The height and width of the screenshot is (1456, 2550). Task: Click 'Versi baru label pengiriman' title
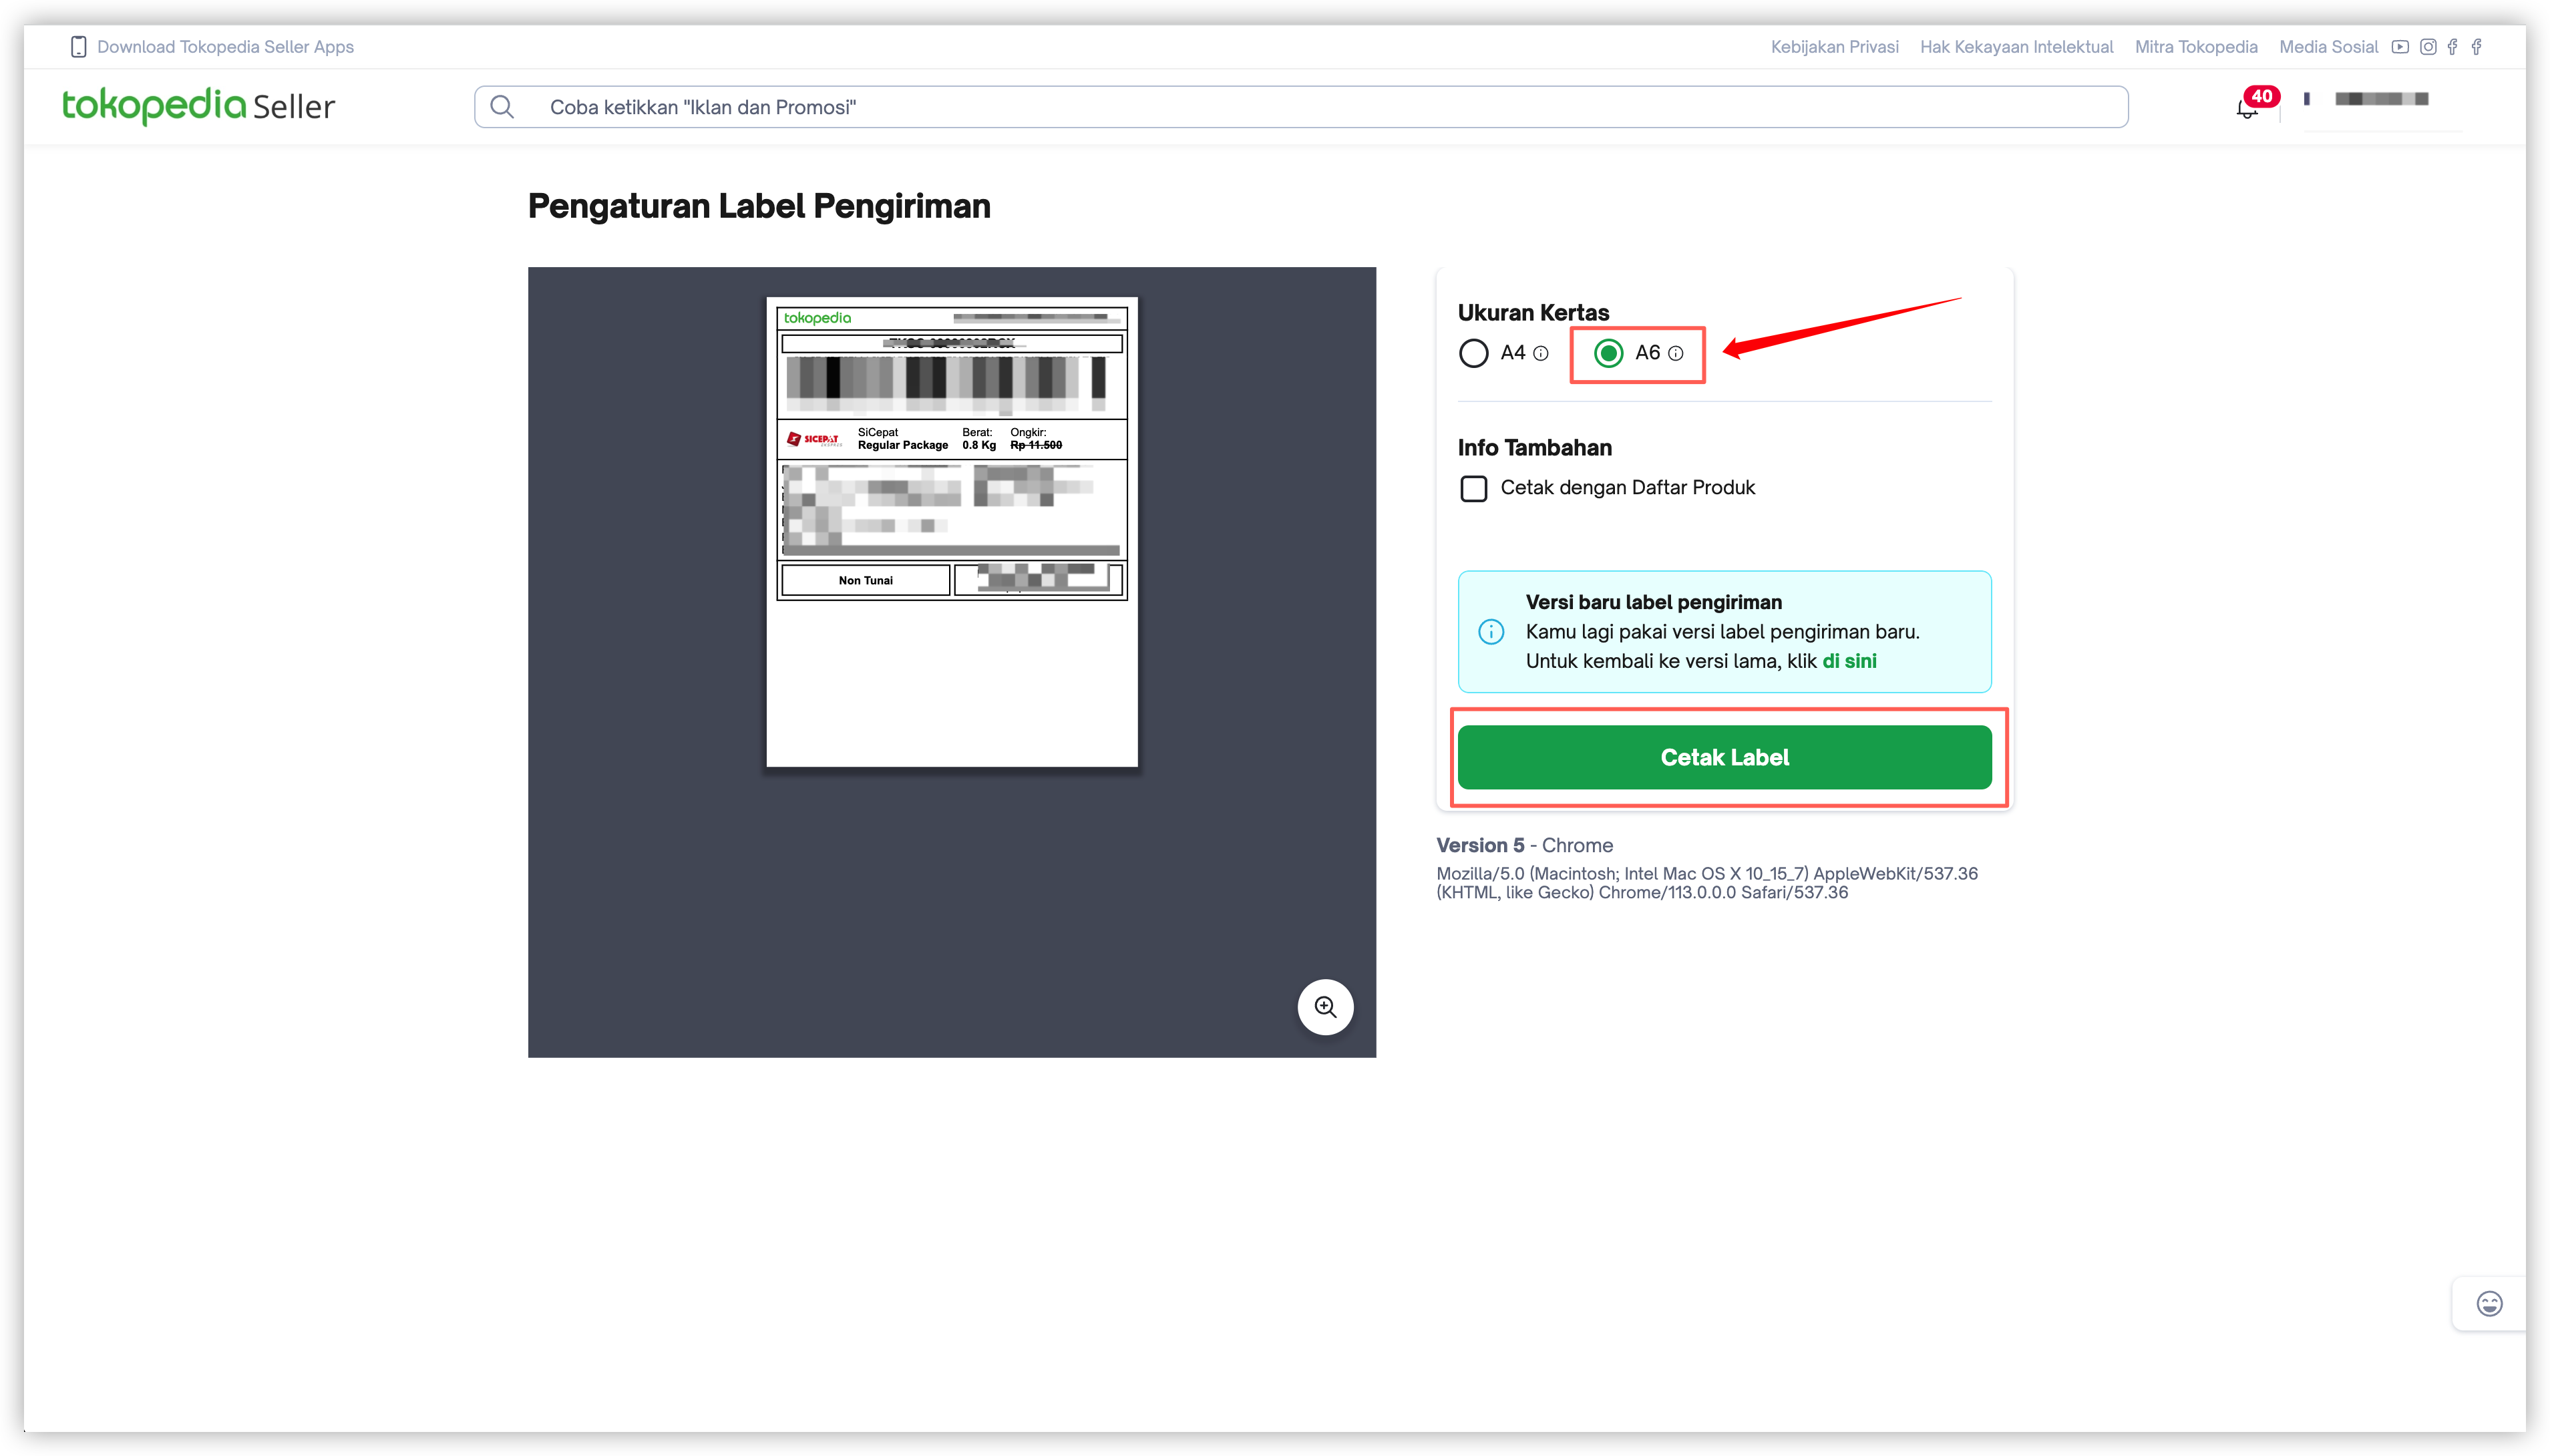tap(1653, 602)
